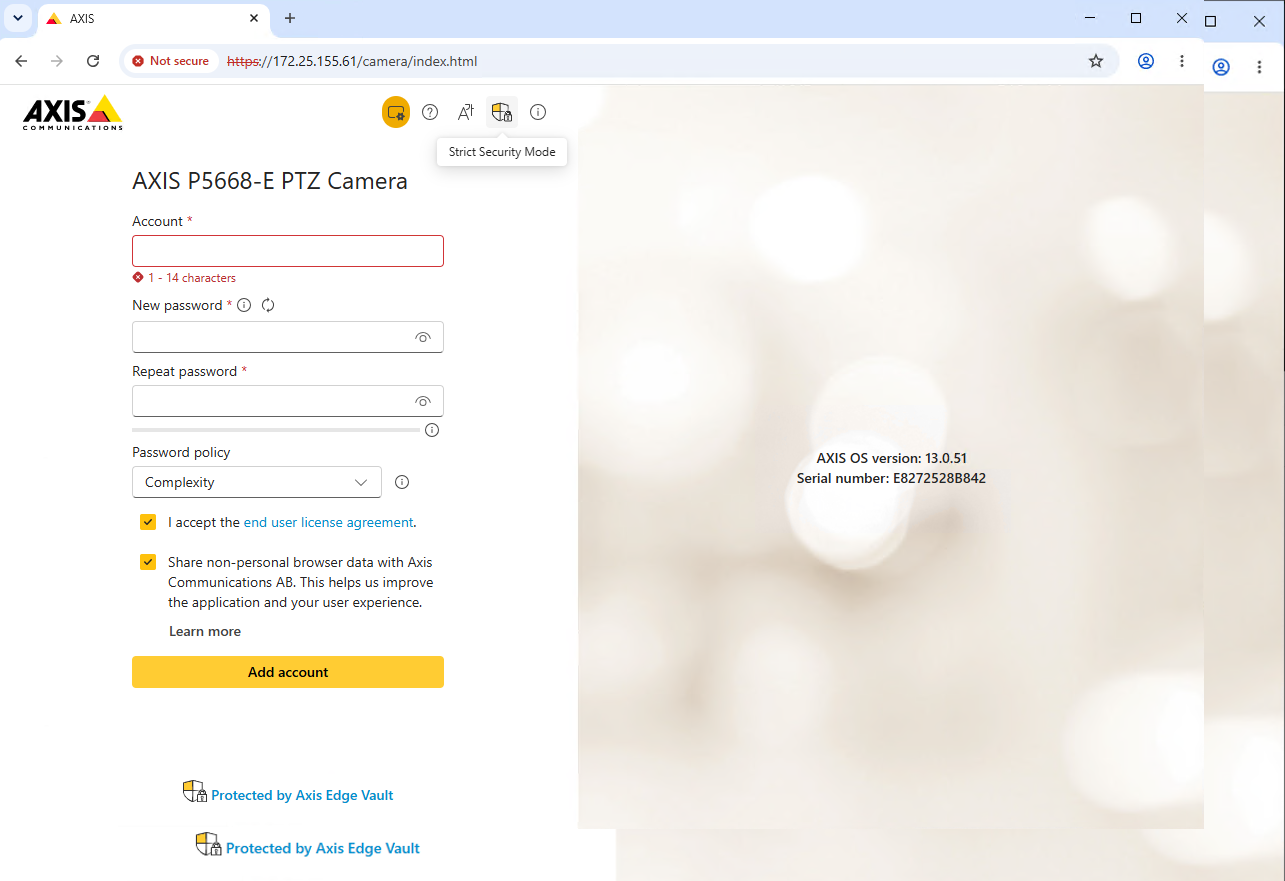1285x881 pixels.
Task: Click the Strict Security Mode shield icon
Action: pos(502,112)
